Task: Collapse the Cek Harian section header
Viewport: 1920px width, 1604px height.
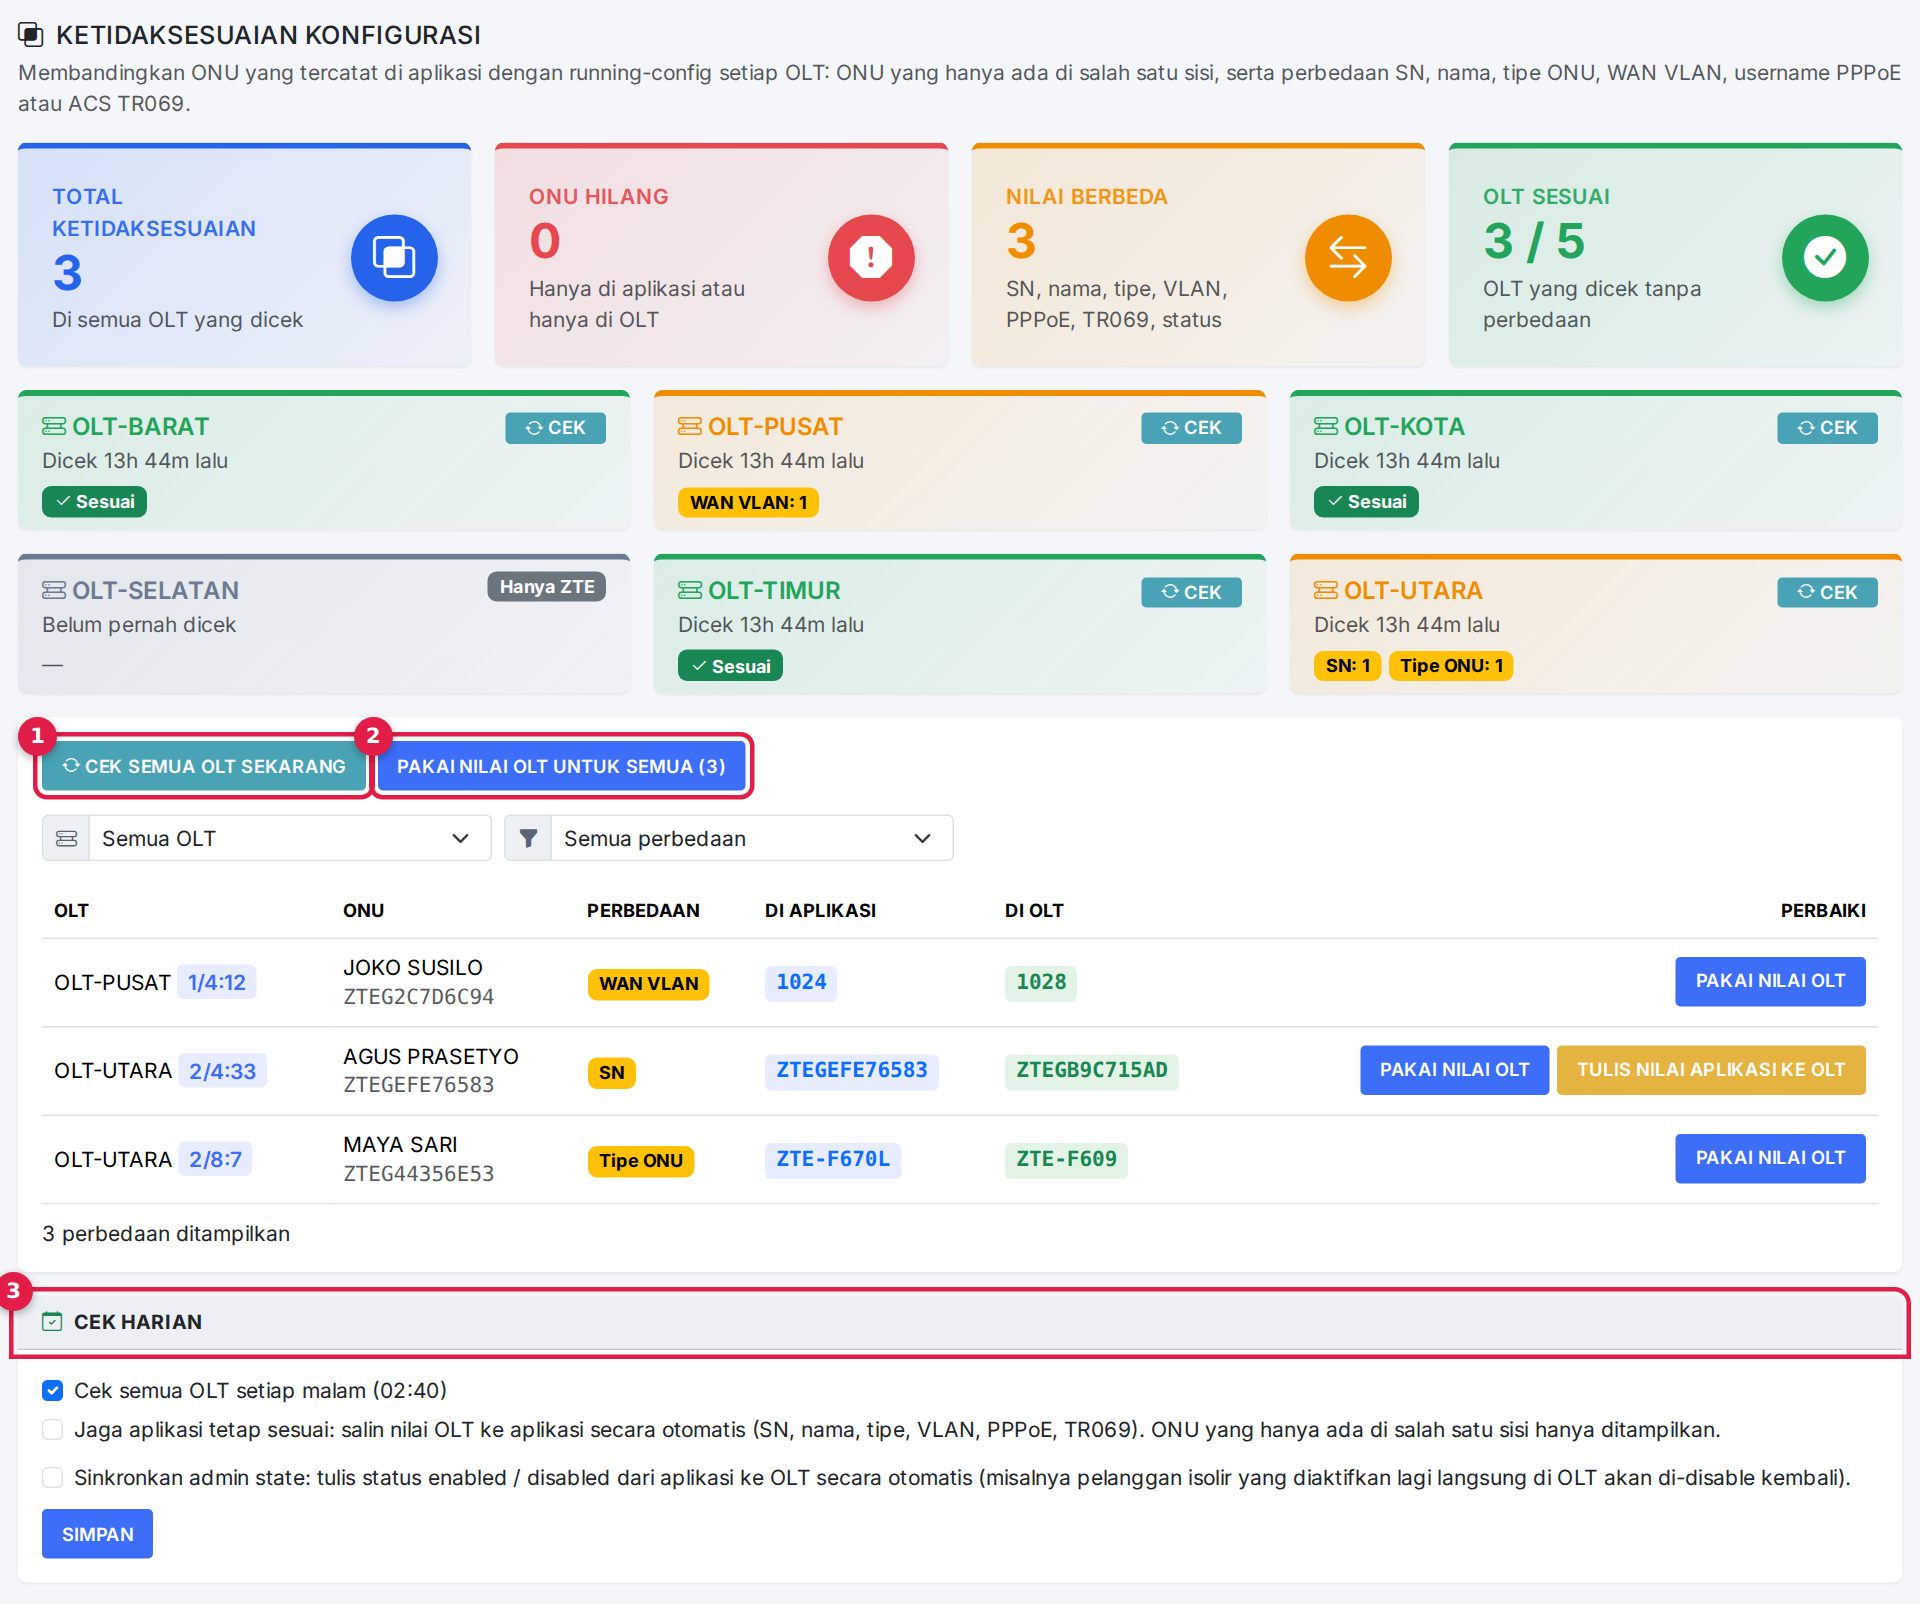Action: (x=960, y=1322)
